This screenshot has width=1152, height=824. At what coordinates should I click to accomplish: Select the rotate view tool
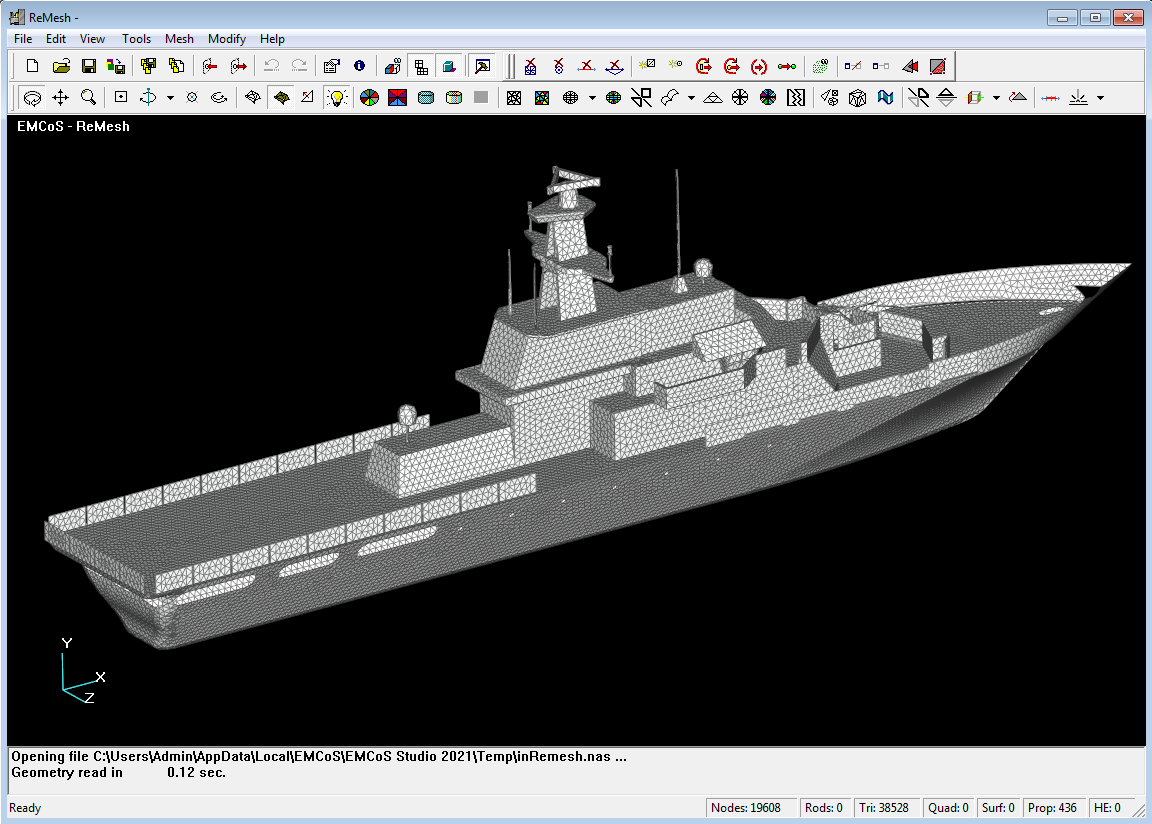point(32,98)
